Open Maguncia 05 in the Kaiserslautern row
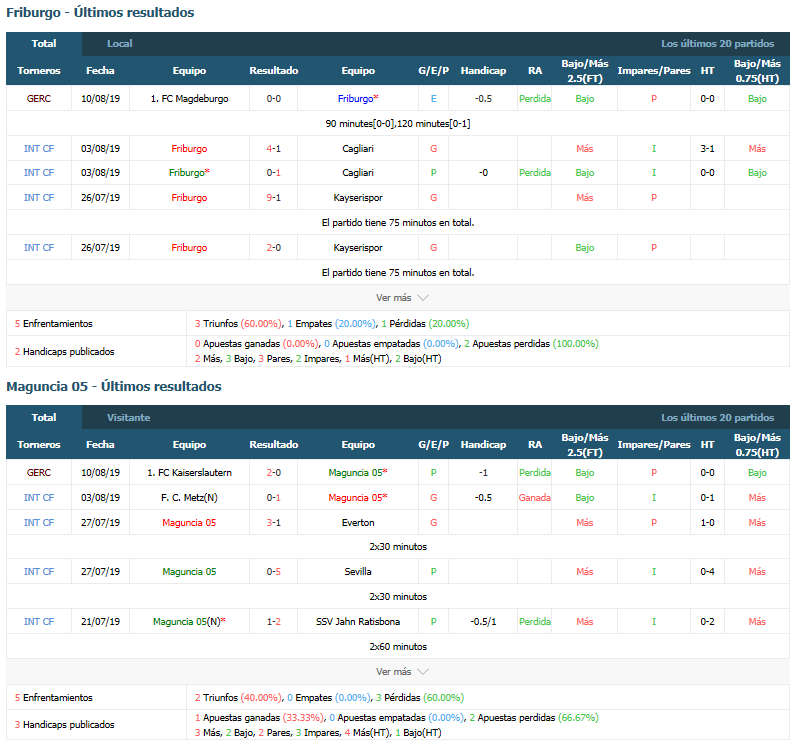Screen dimensions: 808x744 (358, 472)
